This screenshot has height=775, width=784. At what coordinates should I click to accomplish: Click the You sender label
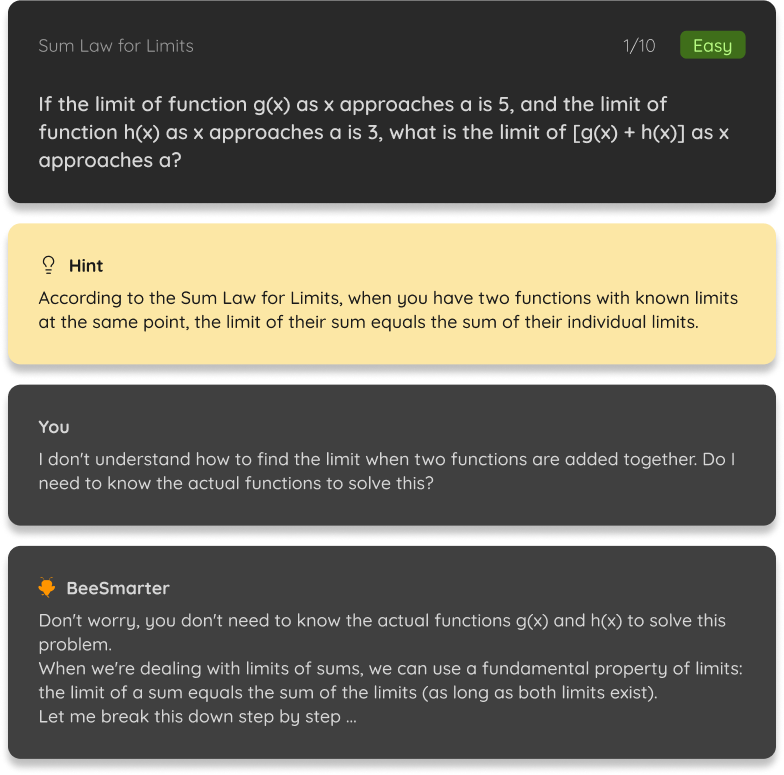[54, 427]
